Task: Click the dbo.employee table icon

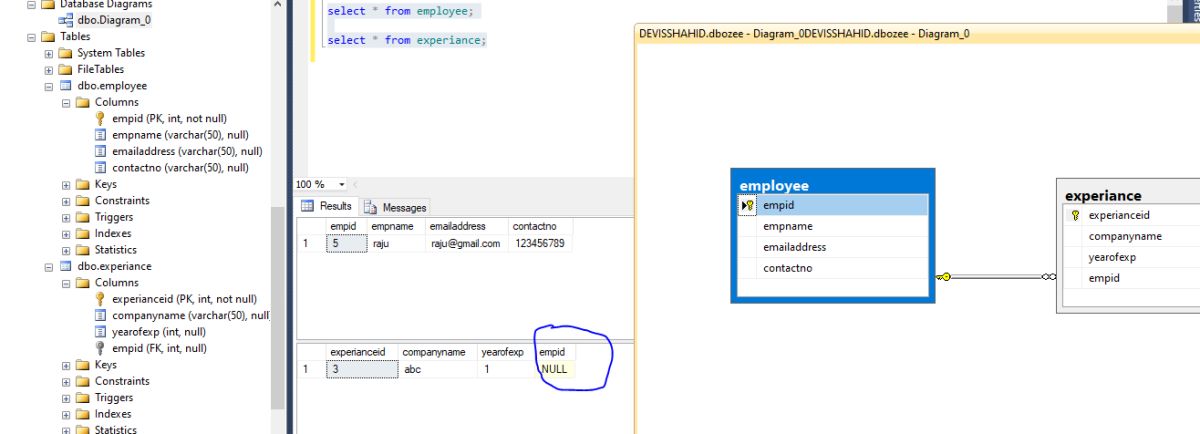Action: click(66, 86)
